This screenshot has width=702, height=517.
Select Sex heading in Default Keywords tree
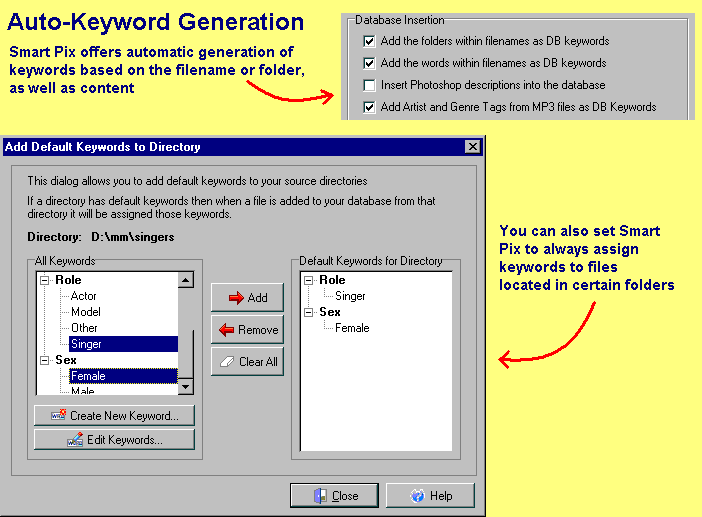330,312
